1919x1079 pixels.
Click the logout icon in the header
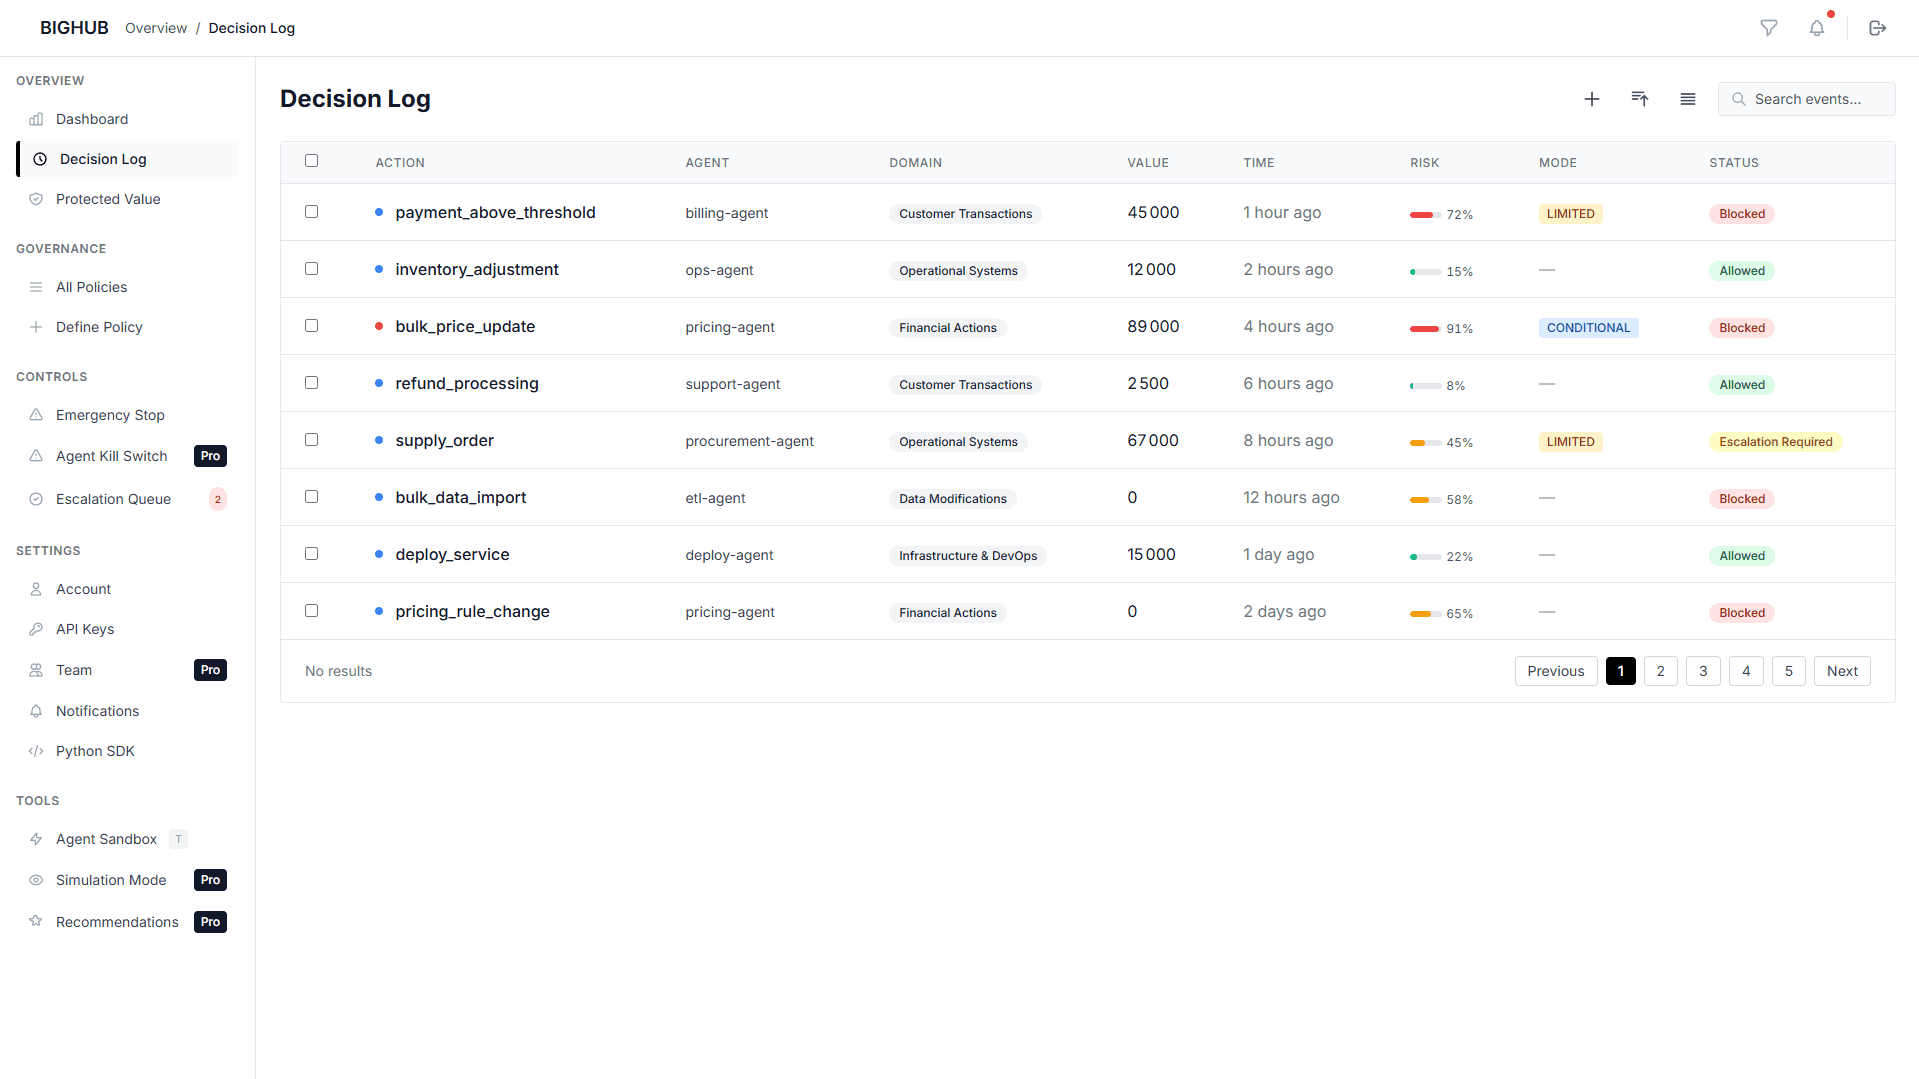tap(1878, 27)
